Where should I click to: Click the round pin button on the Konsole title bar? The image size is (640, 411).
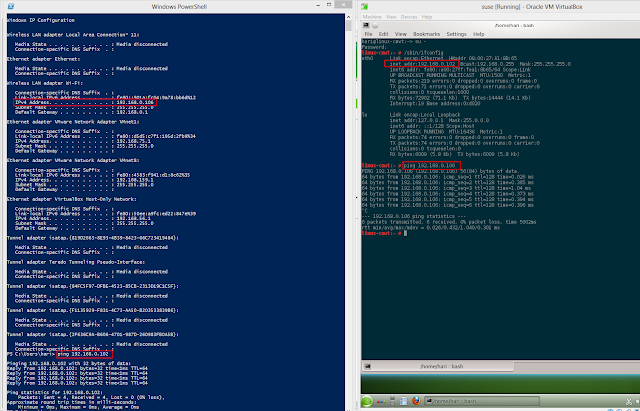click(374, 25)
